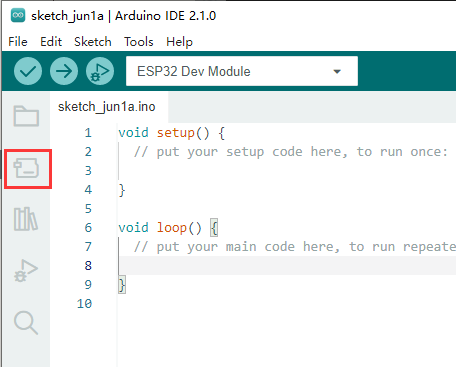The height and width of the screenshot is (367, 456).
Task: Open the Library Manager books icon
Action: pyautogui.click(x=26, y=219)
